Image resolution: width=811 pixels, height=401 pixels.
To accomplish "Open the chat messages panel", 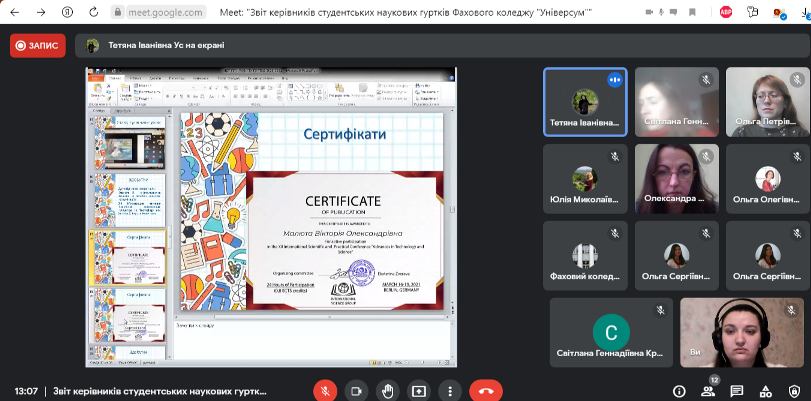I will pos(737,391).
